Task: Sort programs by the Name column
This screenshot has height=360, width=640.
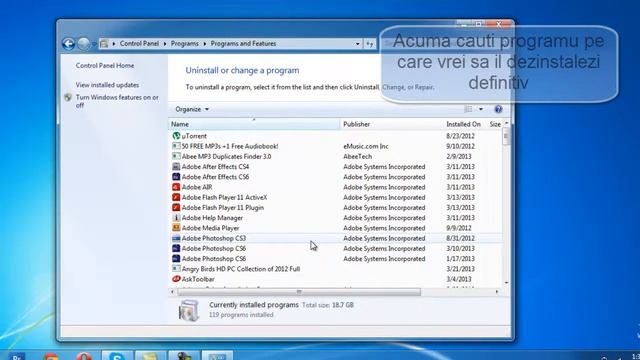Action: (x=254, y=124)
